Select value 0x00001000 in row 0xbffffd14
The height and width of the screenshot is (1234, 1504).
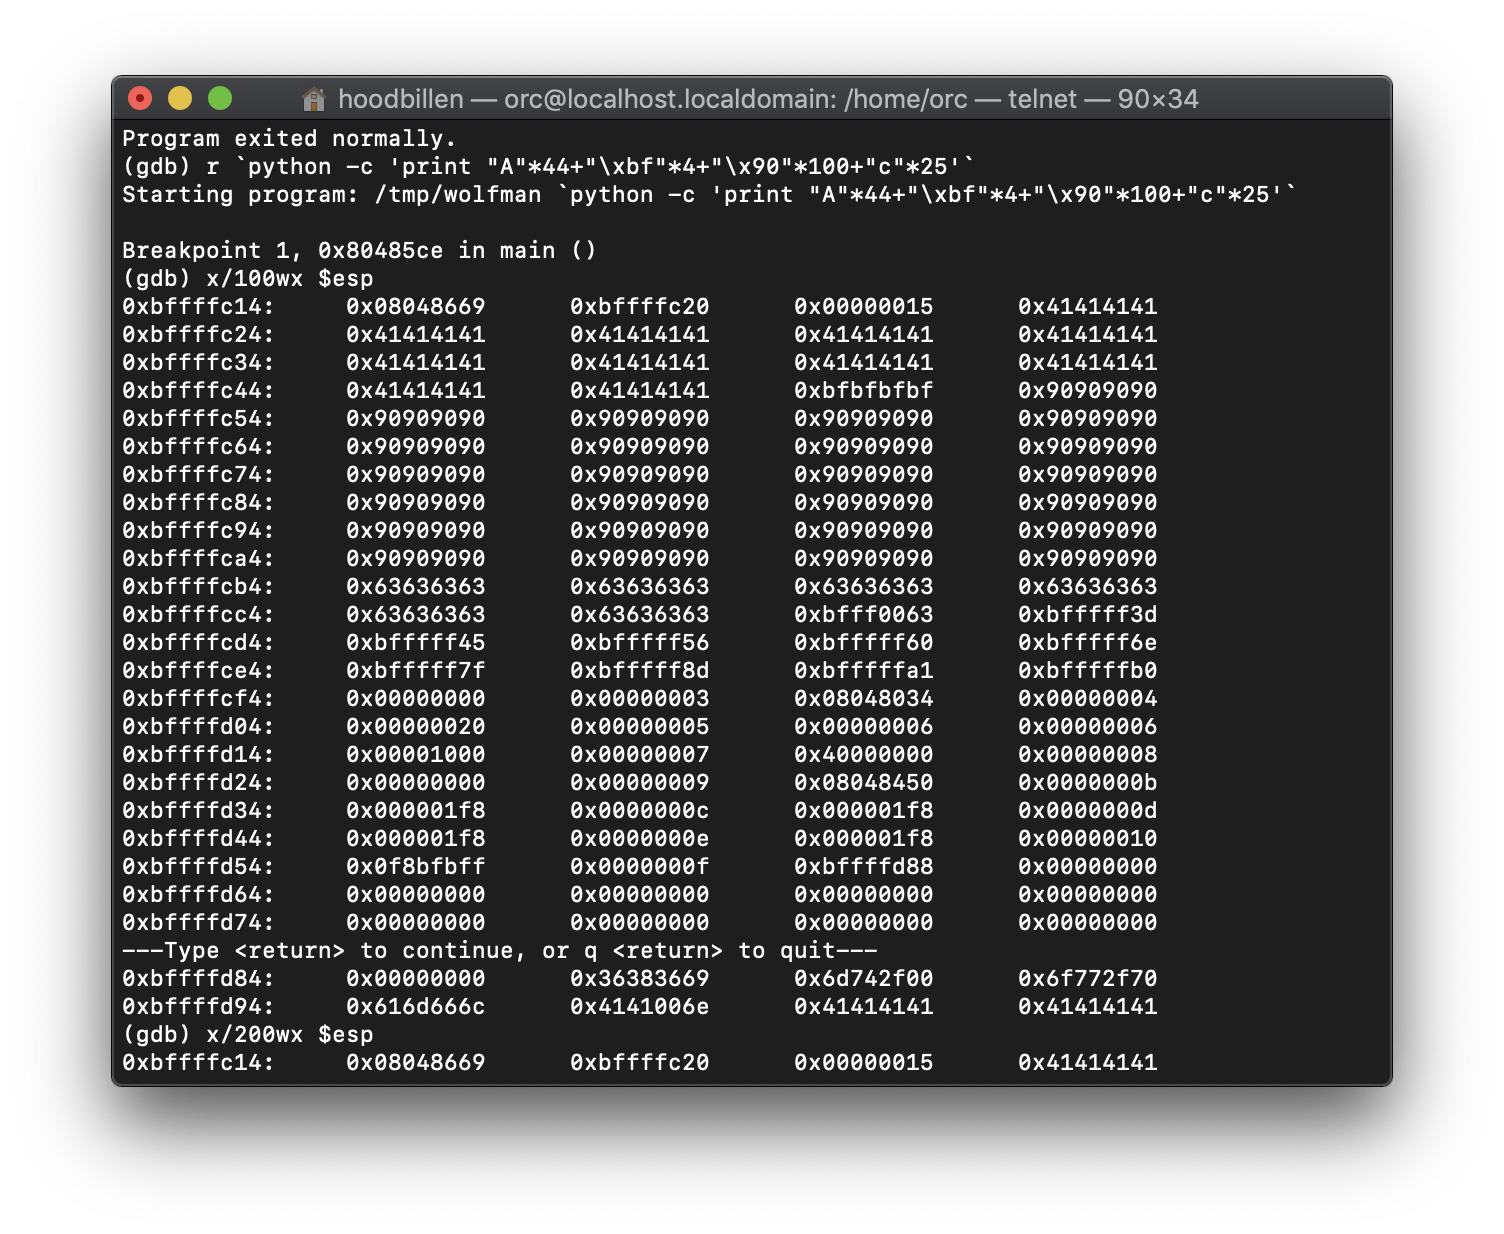pos(416,754)
